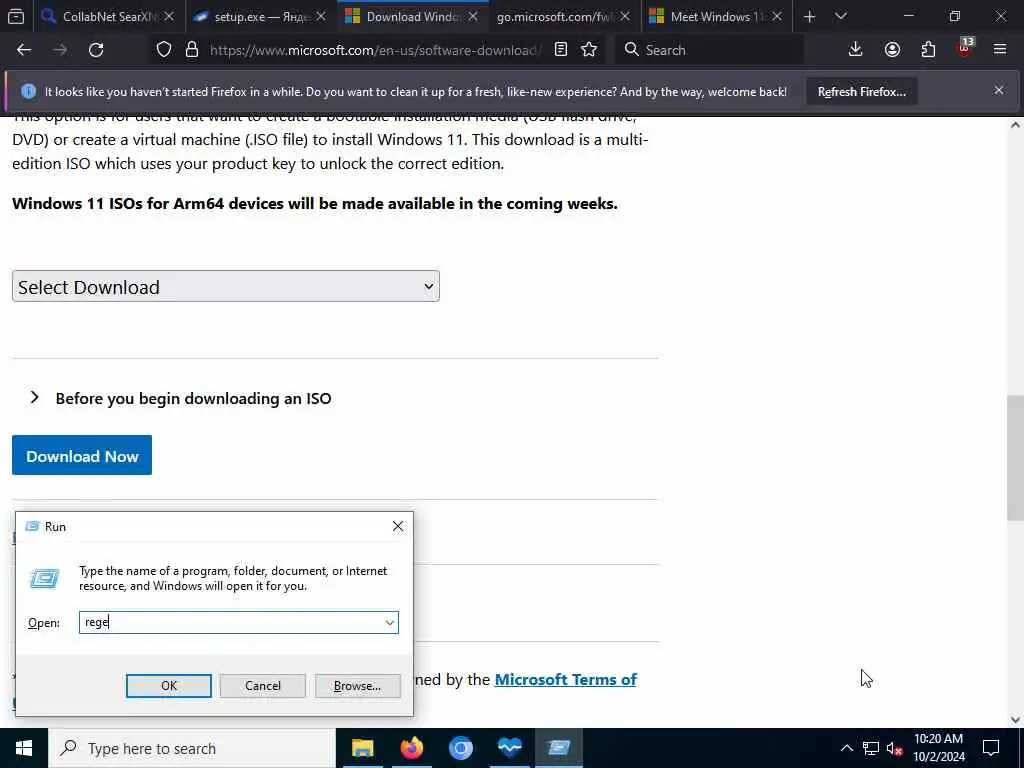1024x768 pixels.
Task: Reload the page with the refresh icon
Action: point(96,50)
